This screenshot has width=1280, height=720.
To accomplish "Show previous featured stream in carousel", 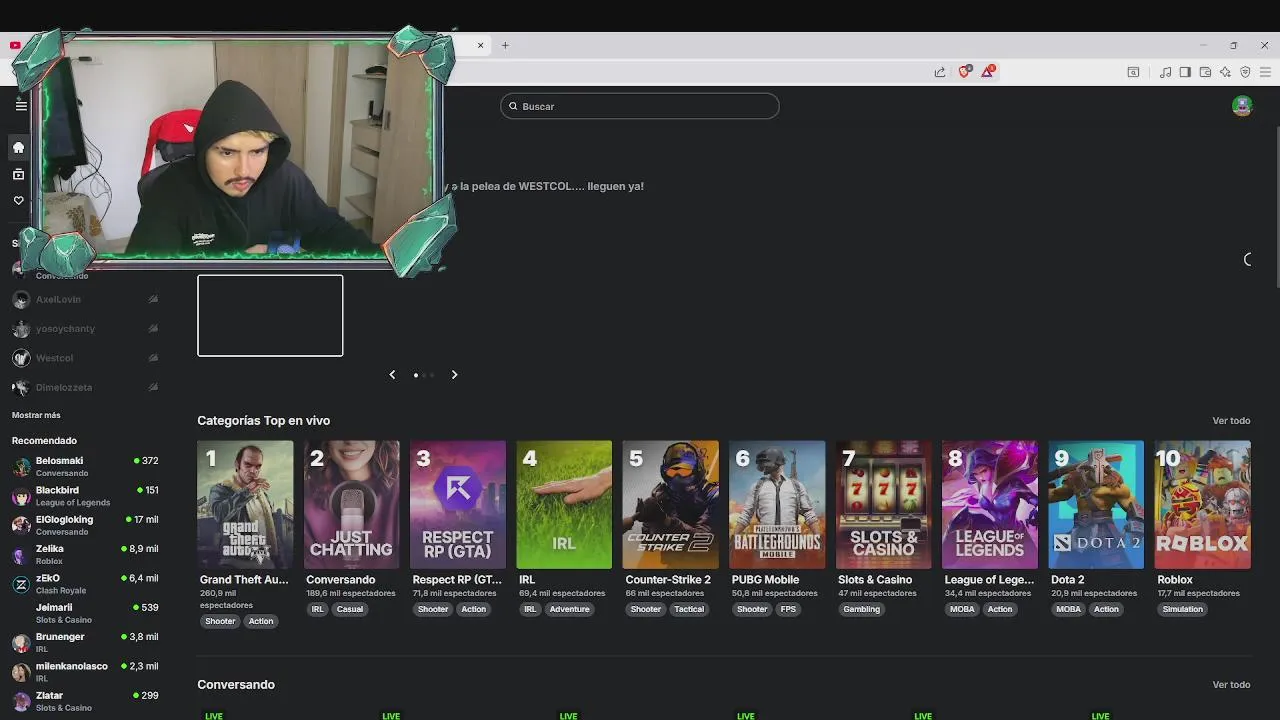I will [x=392, y=374].
